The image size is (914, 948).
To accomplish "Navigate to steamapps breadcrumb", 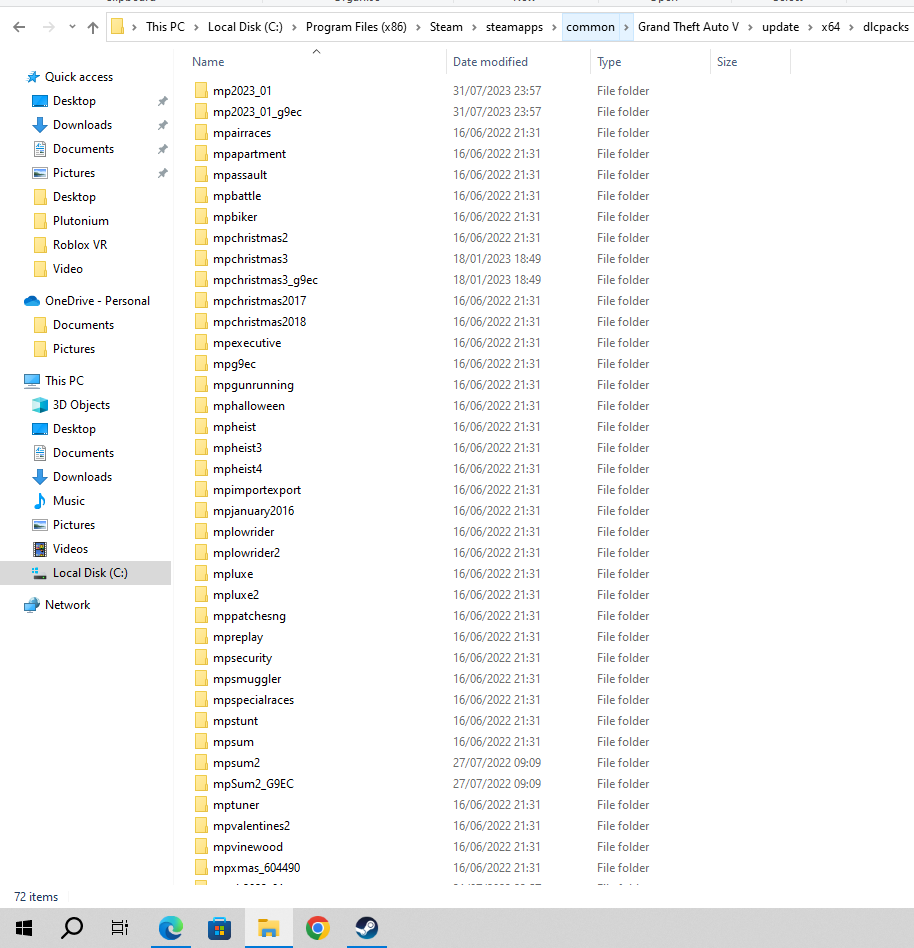I will coord(514,27).
